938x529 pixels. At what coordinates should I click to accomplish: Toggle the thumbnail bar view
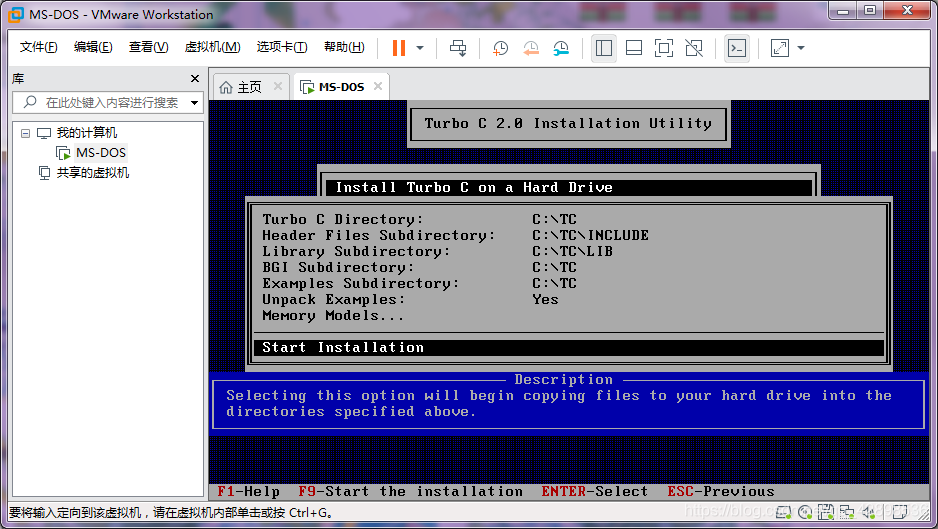point(634,48)
